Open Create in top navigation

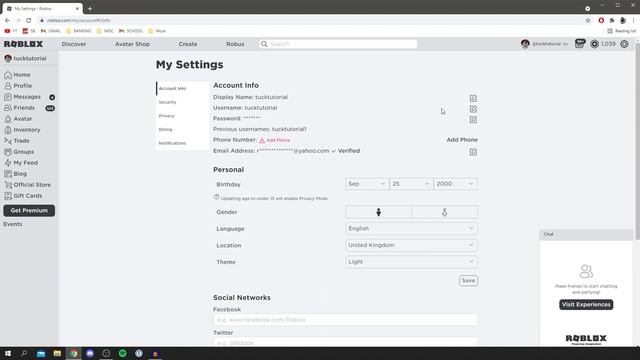(x=188, y=44)
